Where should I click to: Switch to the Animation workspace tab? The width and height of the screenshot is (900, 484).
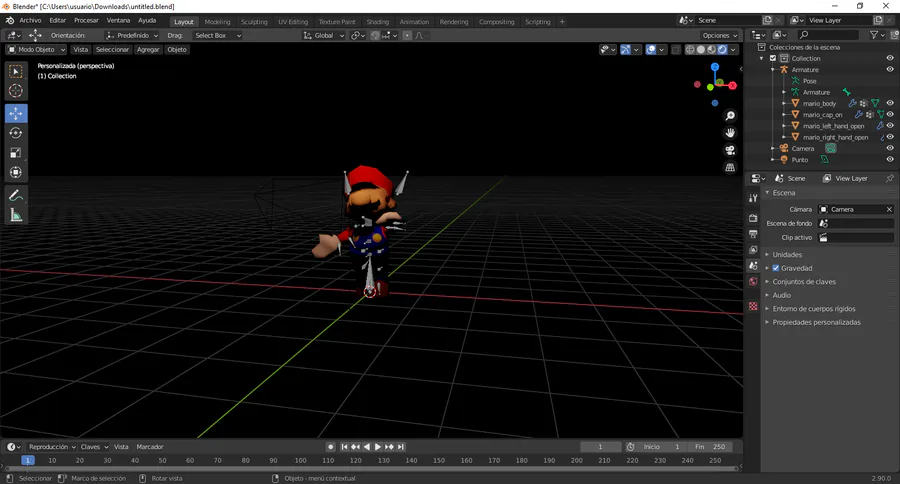click(x=414, y=22)
